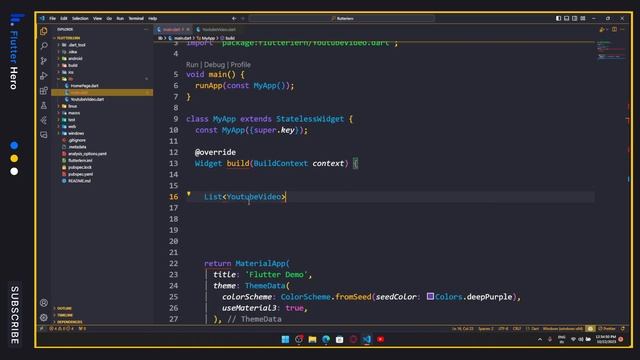Toggle the primary side bar layout icon

(558, 18)
